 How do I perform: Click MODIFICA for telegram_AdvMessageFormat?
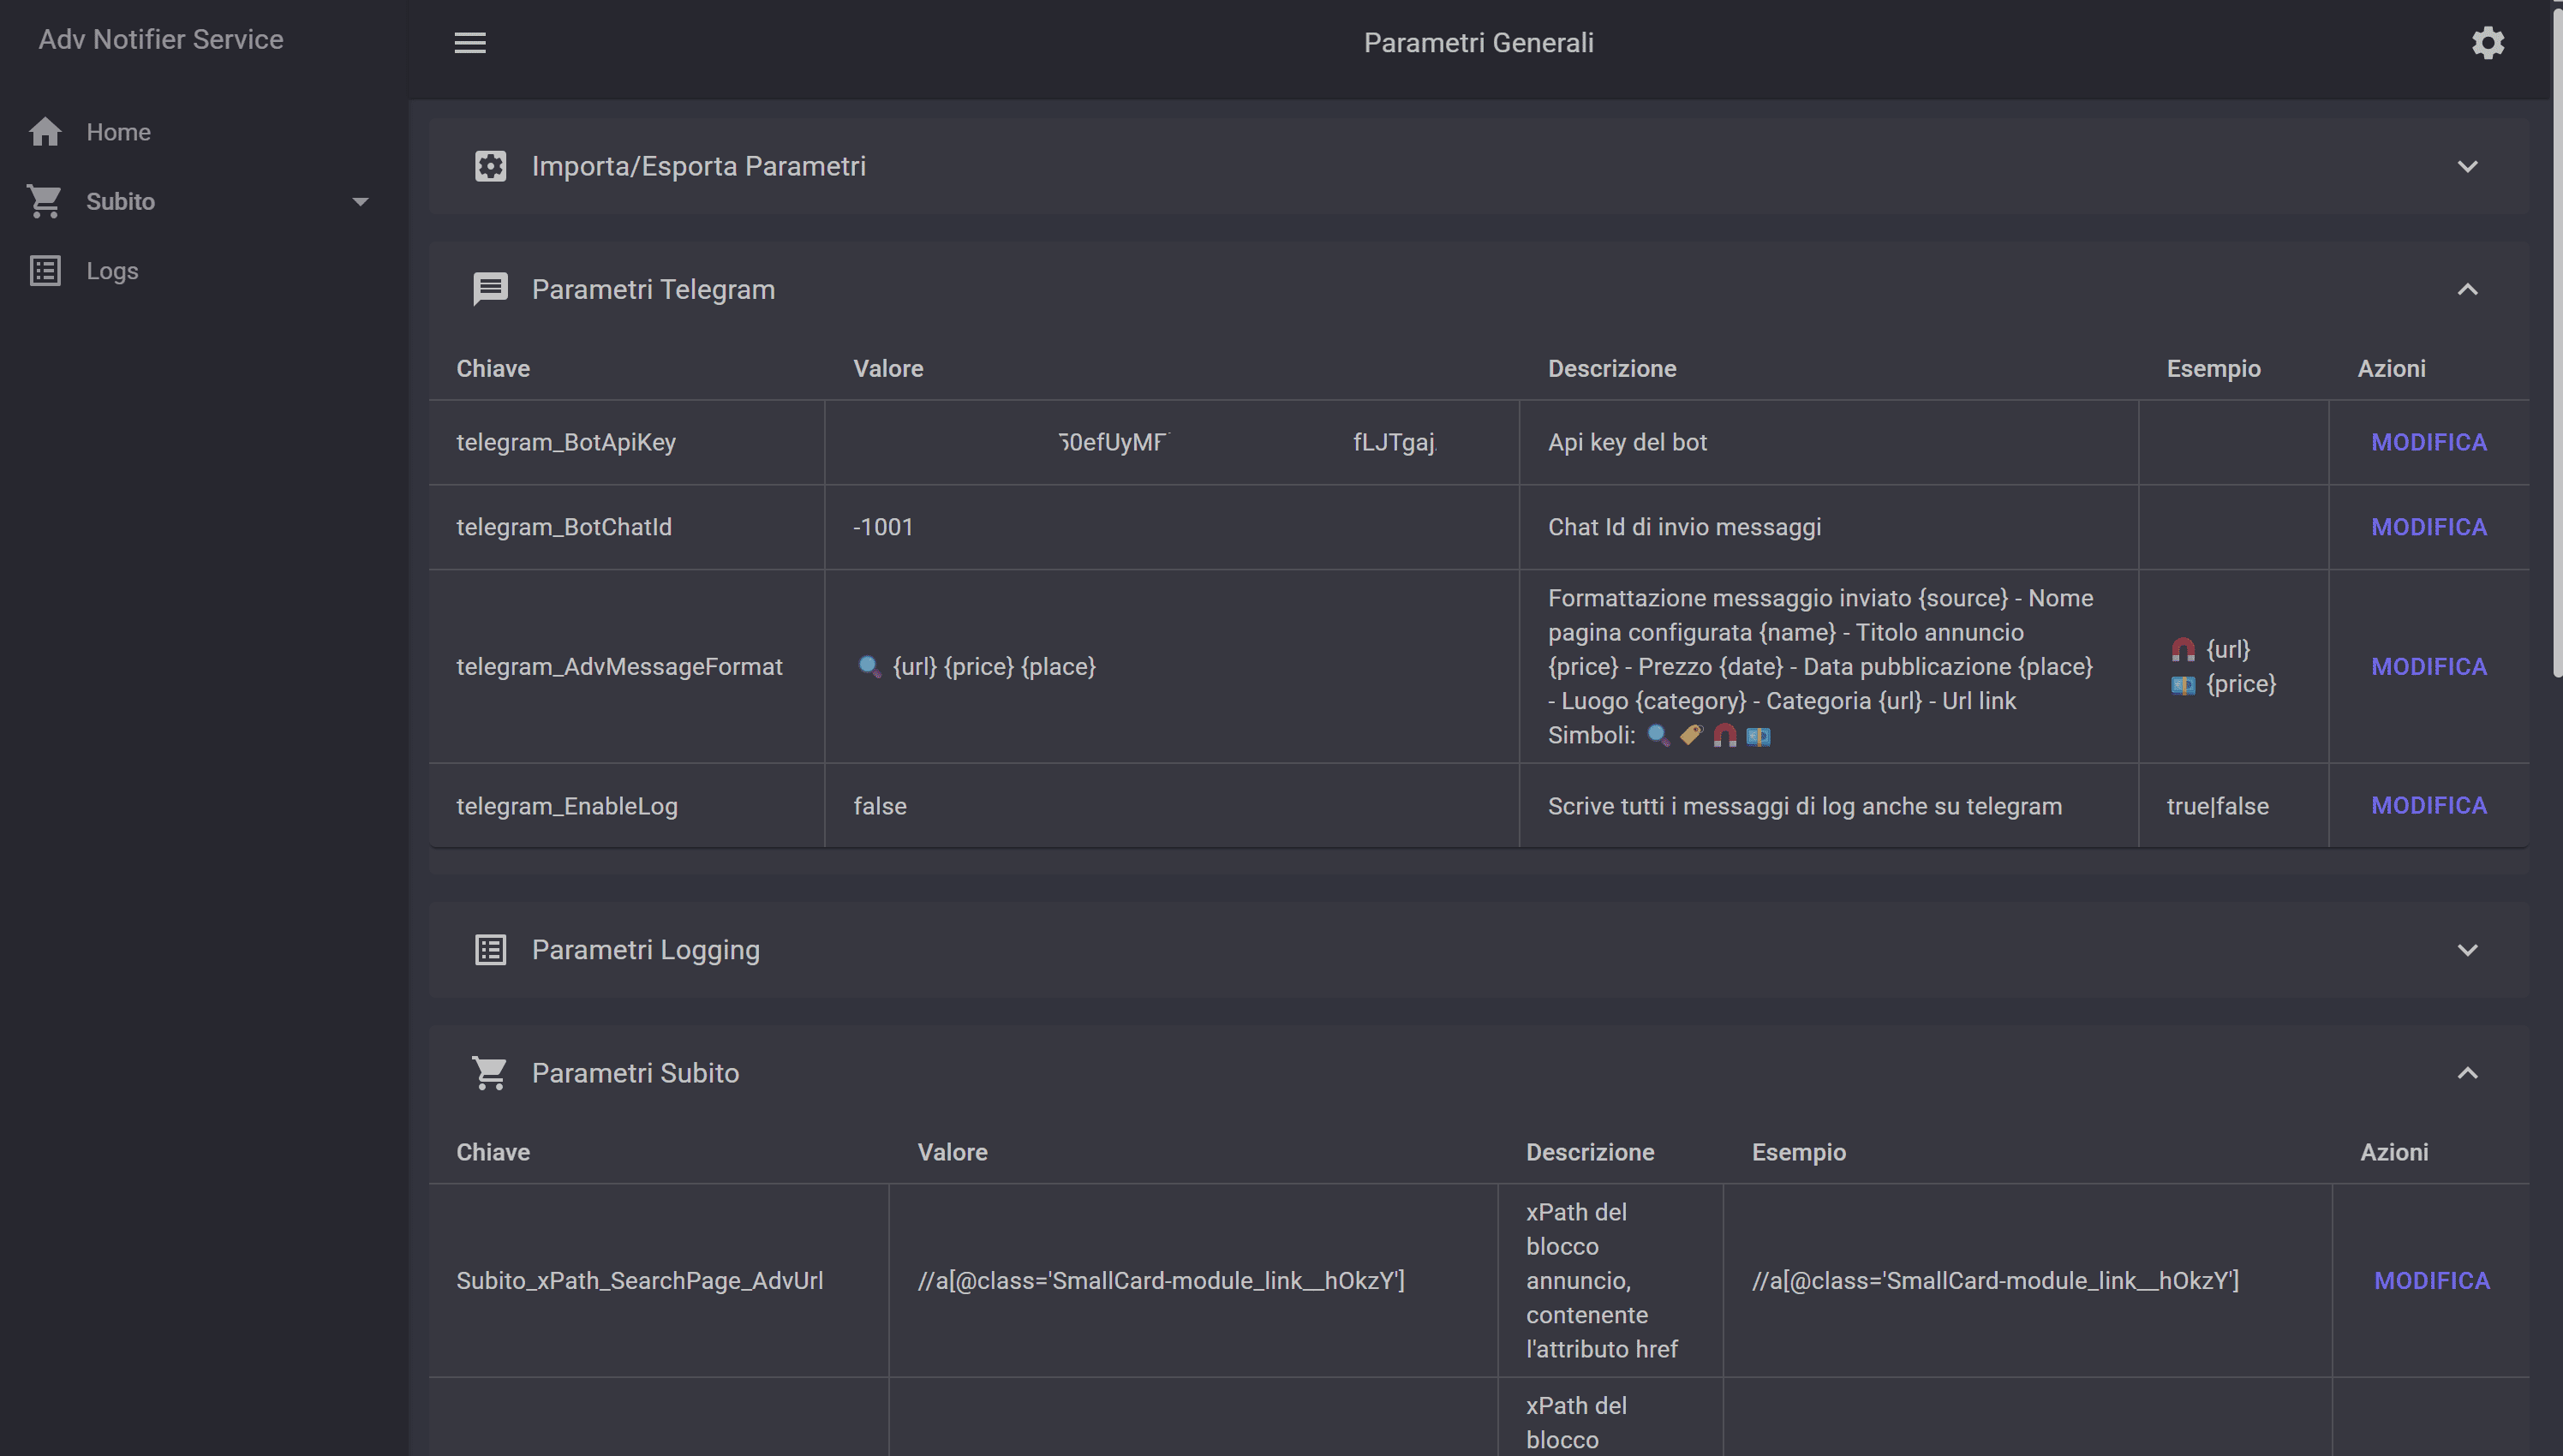(x=2428, y=667)
